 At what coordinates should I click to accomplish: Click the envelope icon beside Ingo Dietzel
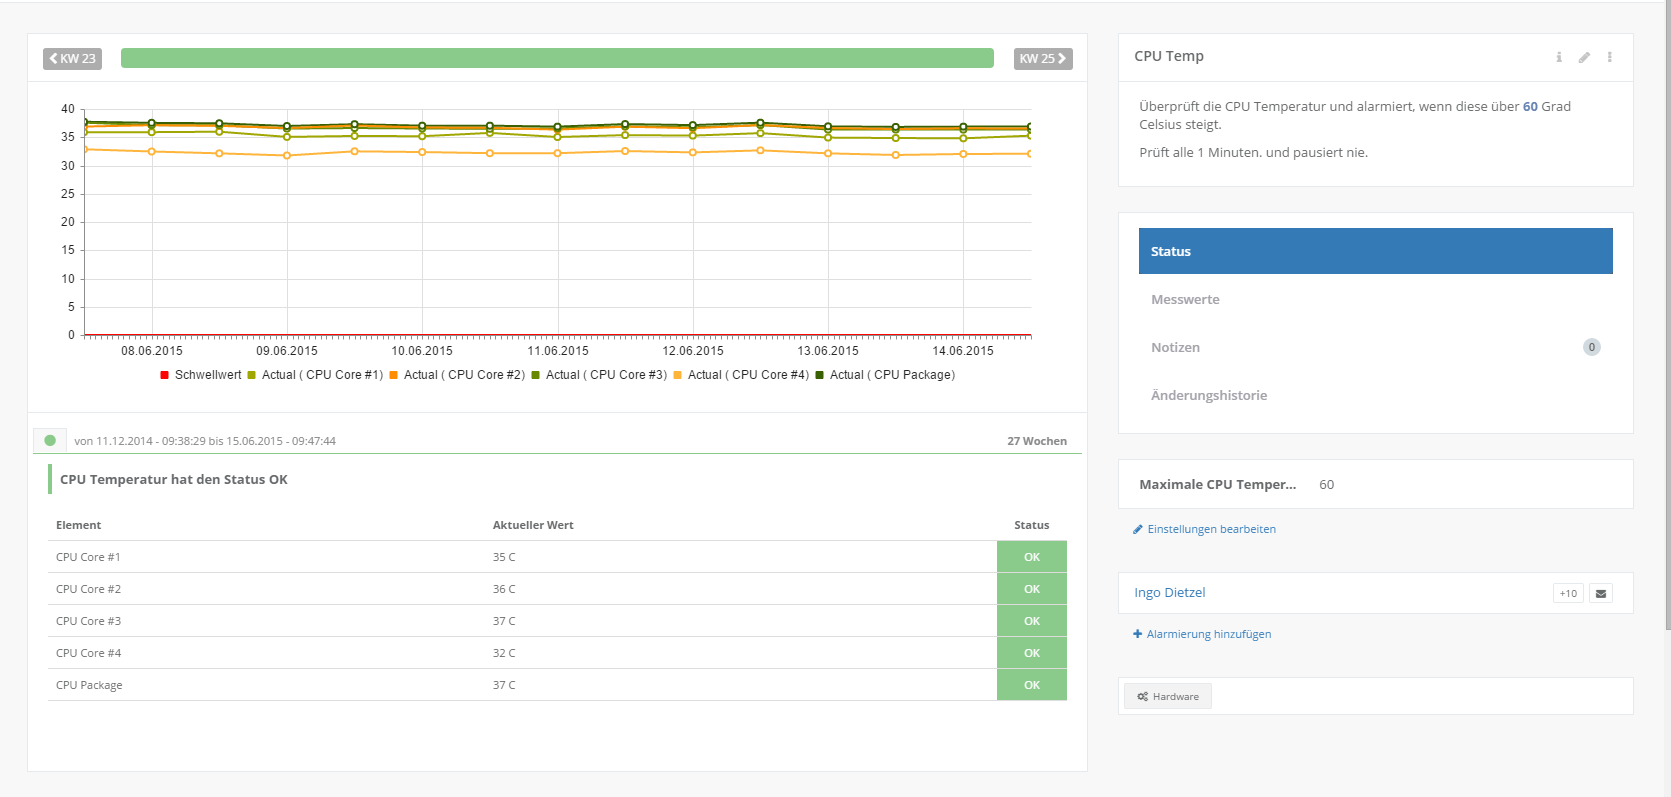point(1601,594)
